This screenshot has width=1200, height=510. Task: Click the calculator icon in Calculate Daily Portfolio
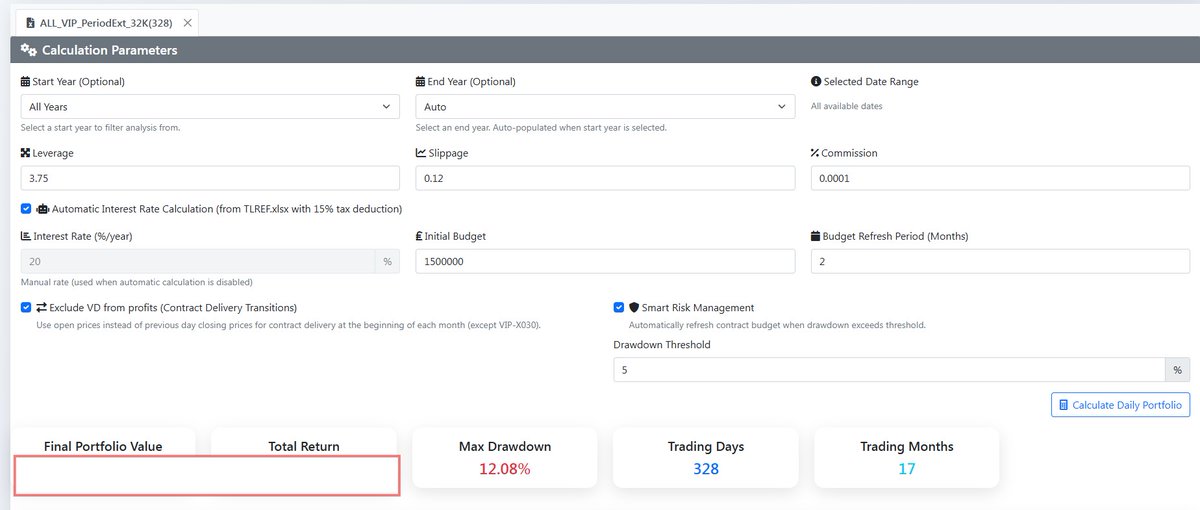coord(1063,405)
